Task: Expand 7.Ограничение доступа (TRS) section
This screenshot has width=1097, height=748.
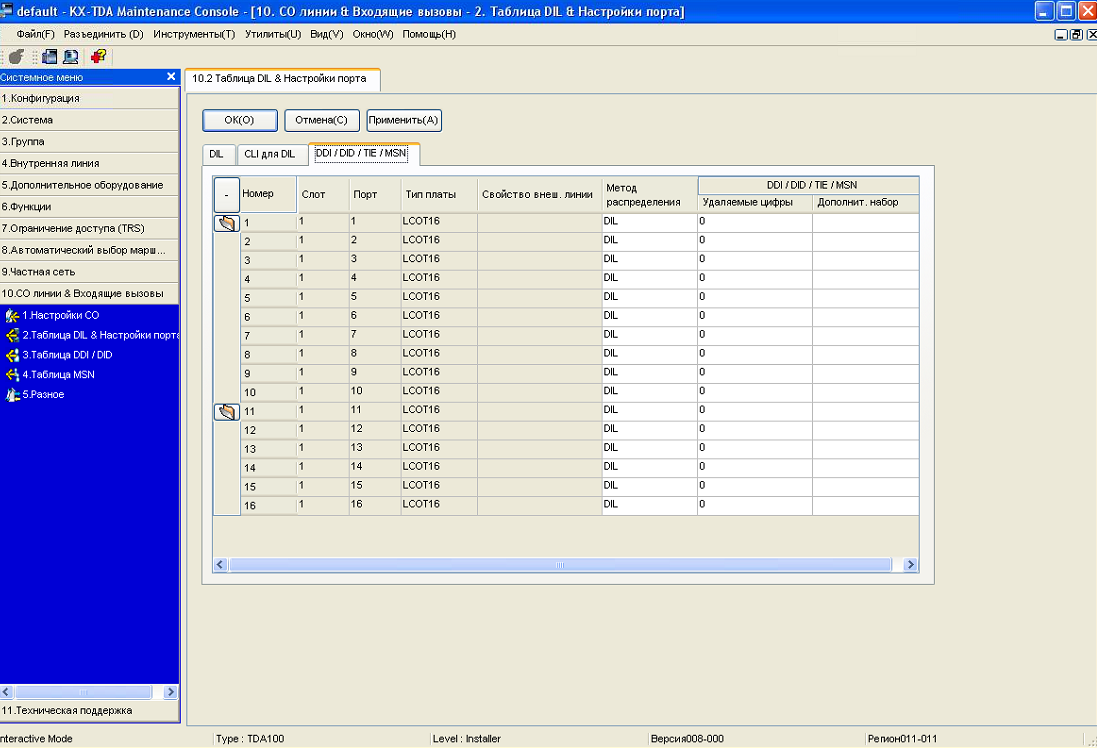Action: [x=90, y=228]
